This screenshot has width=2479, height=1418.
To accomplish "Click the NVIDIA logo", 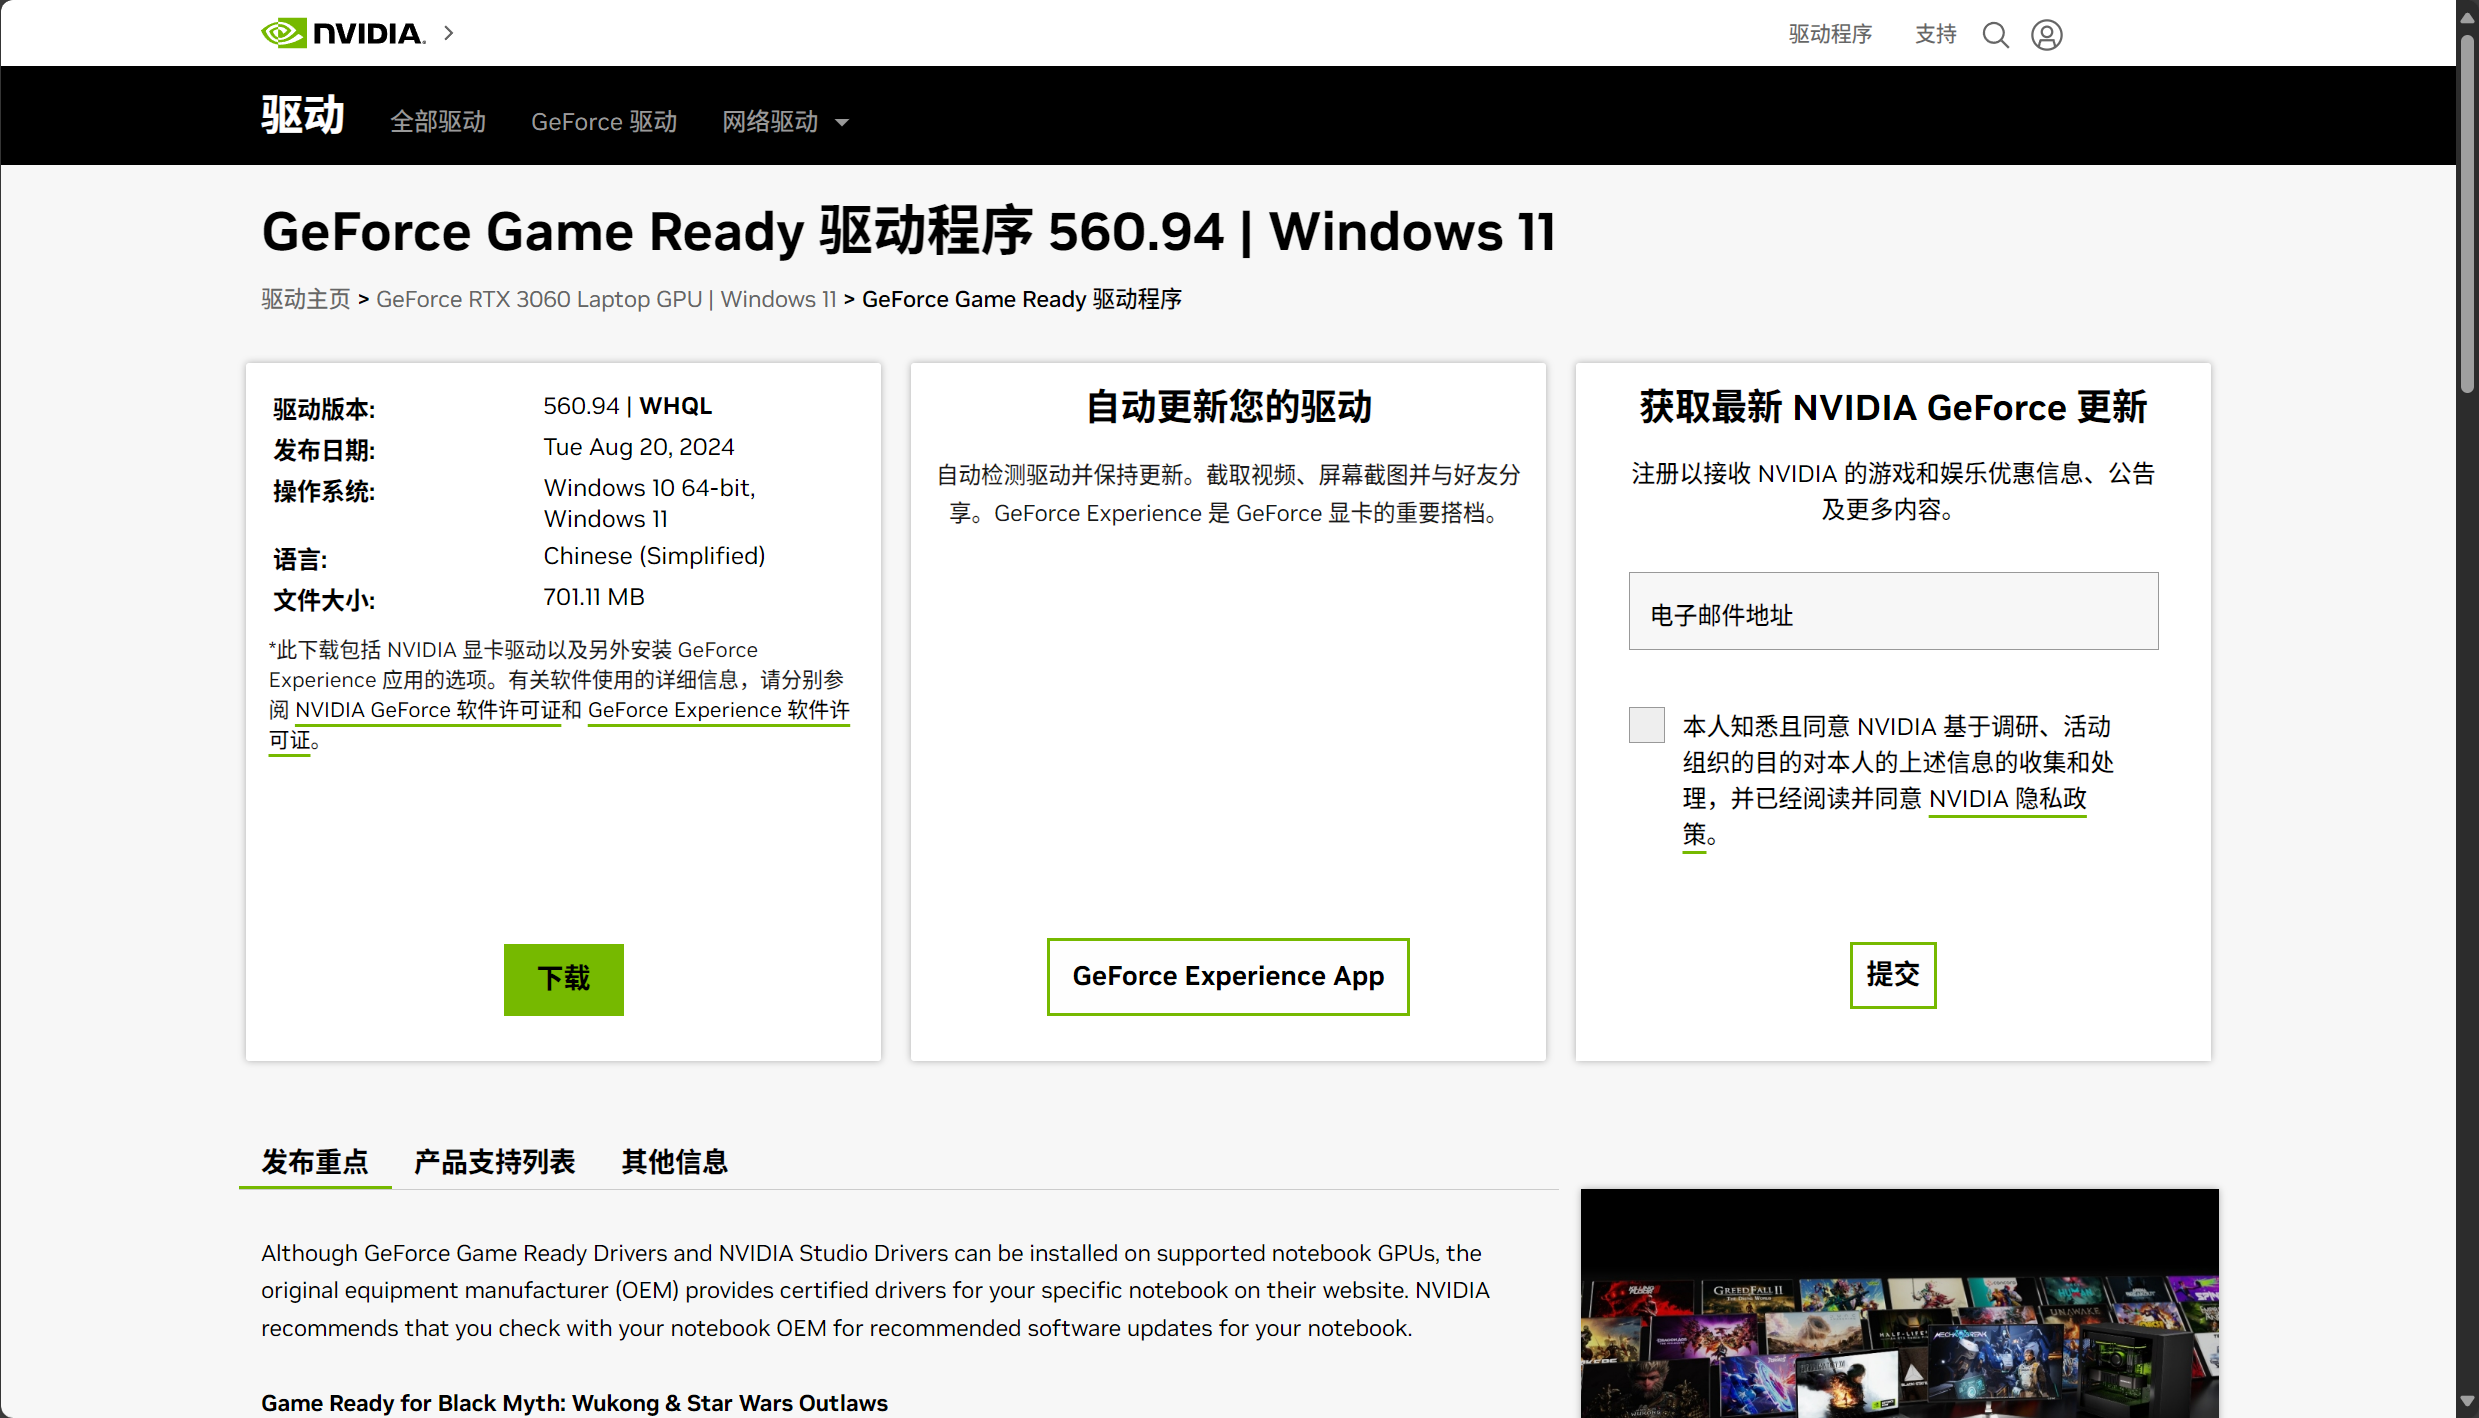I will click(x=342, y=33).
